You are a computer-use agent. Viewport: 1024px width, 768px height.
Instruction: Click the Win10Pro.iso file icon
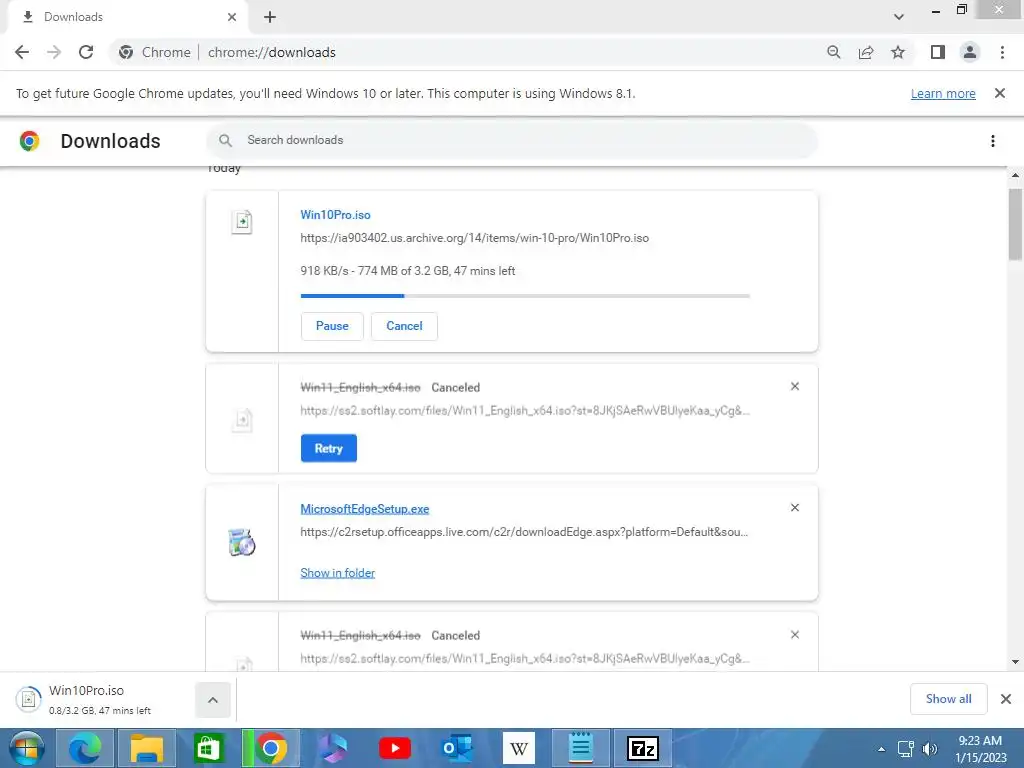(242, 222)
